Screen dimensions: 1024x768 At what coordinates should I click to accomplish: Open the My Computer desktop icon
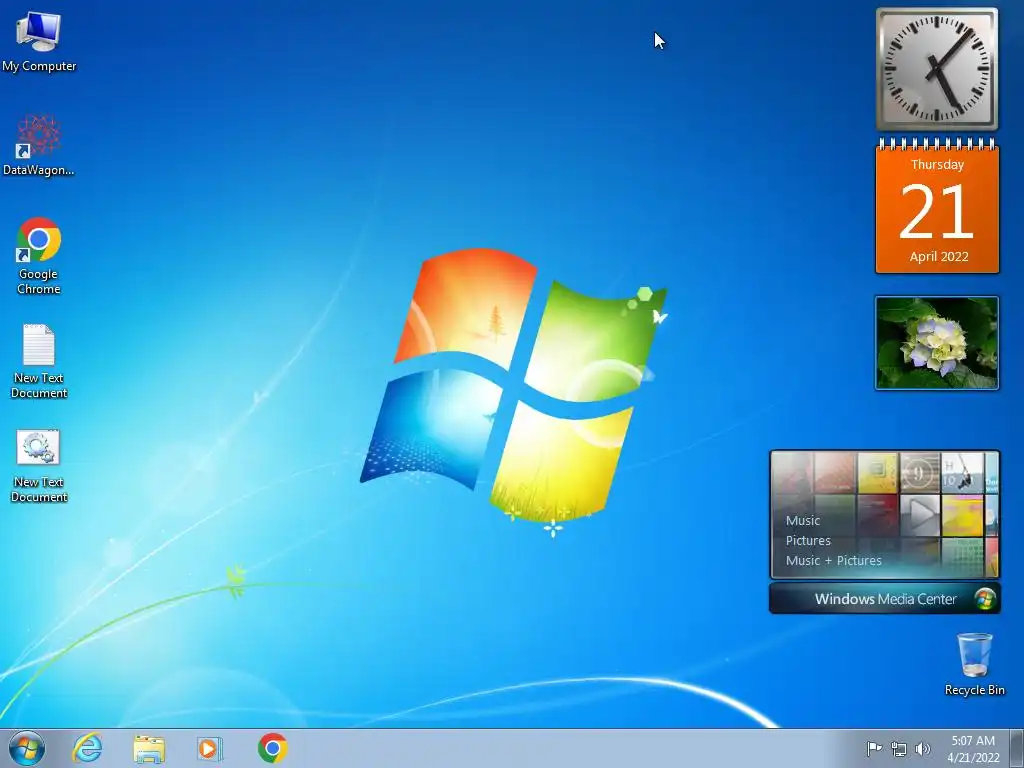tap(39, 42)
